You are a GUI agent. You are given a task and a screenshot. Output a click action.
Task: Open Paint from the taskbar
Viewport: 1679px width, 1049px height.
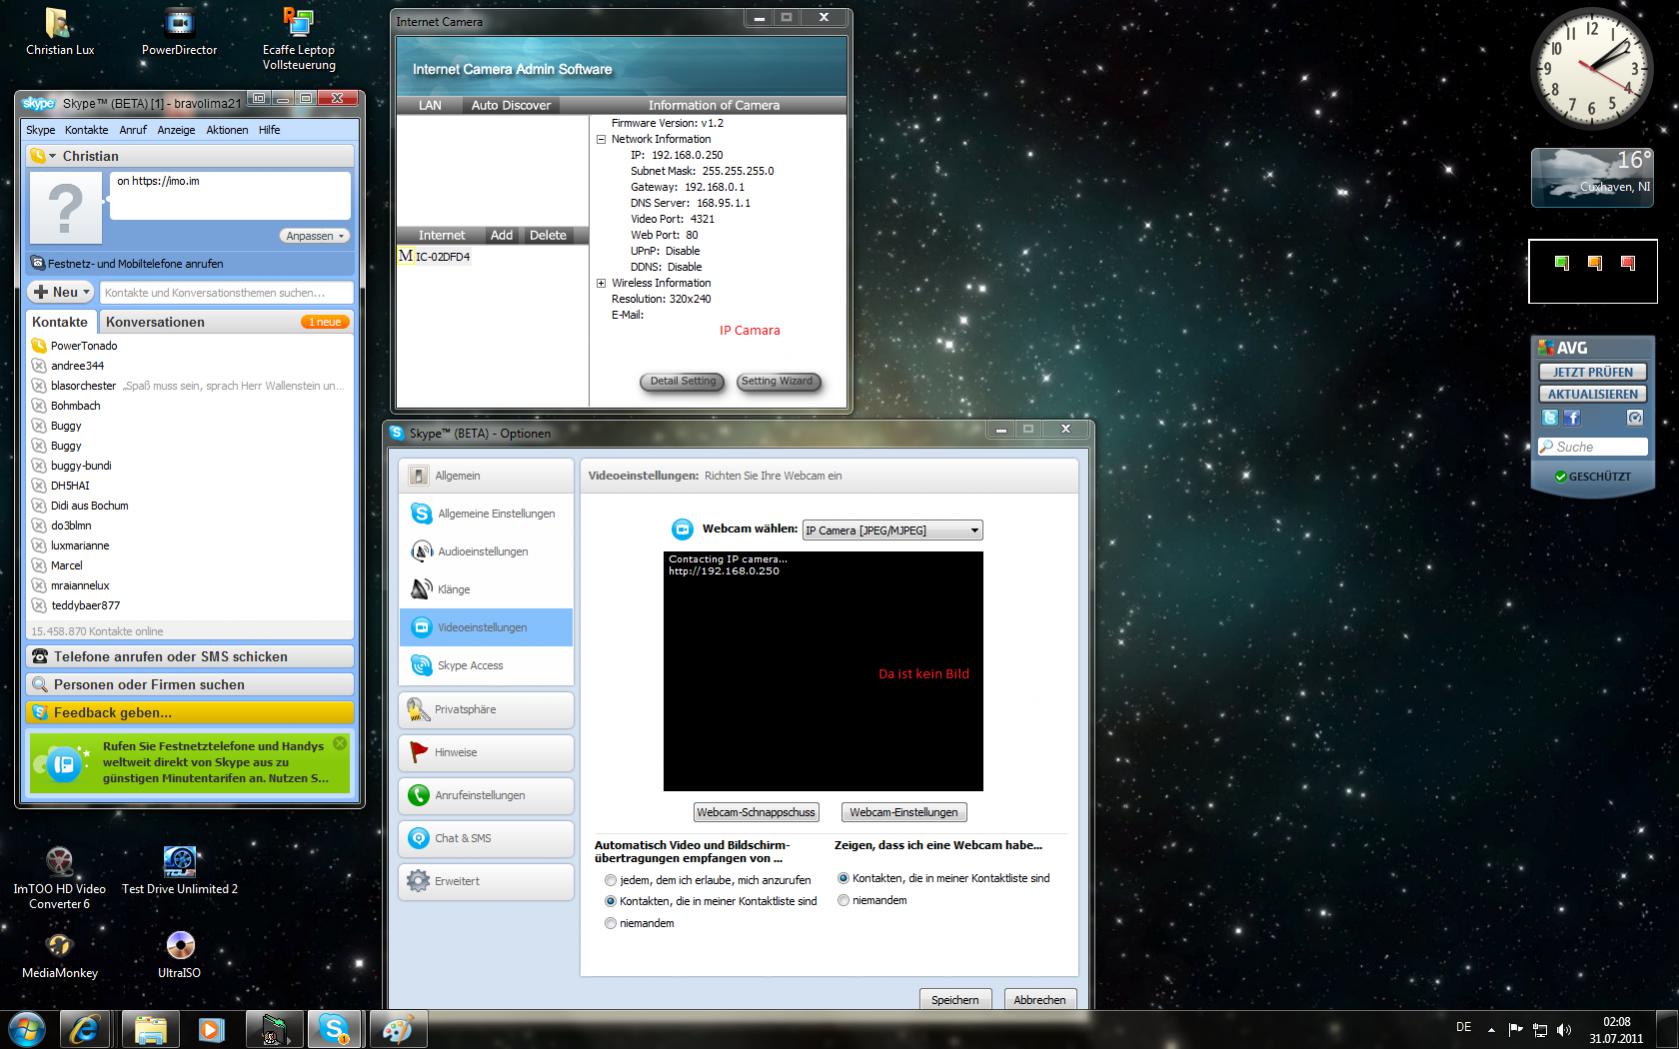click(x=397, y=1029)
